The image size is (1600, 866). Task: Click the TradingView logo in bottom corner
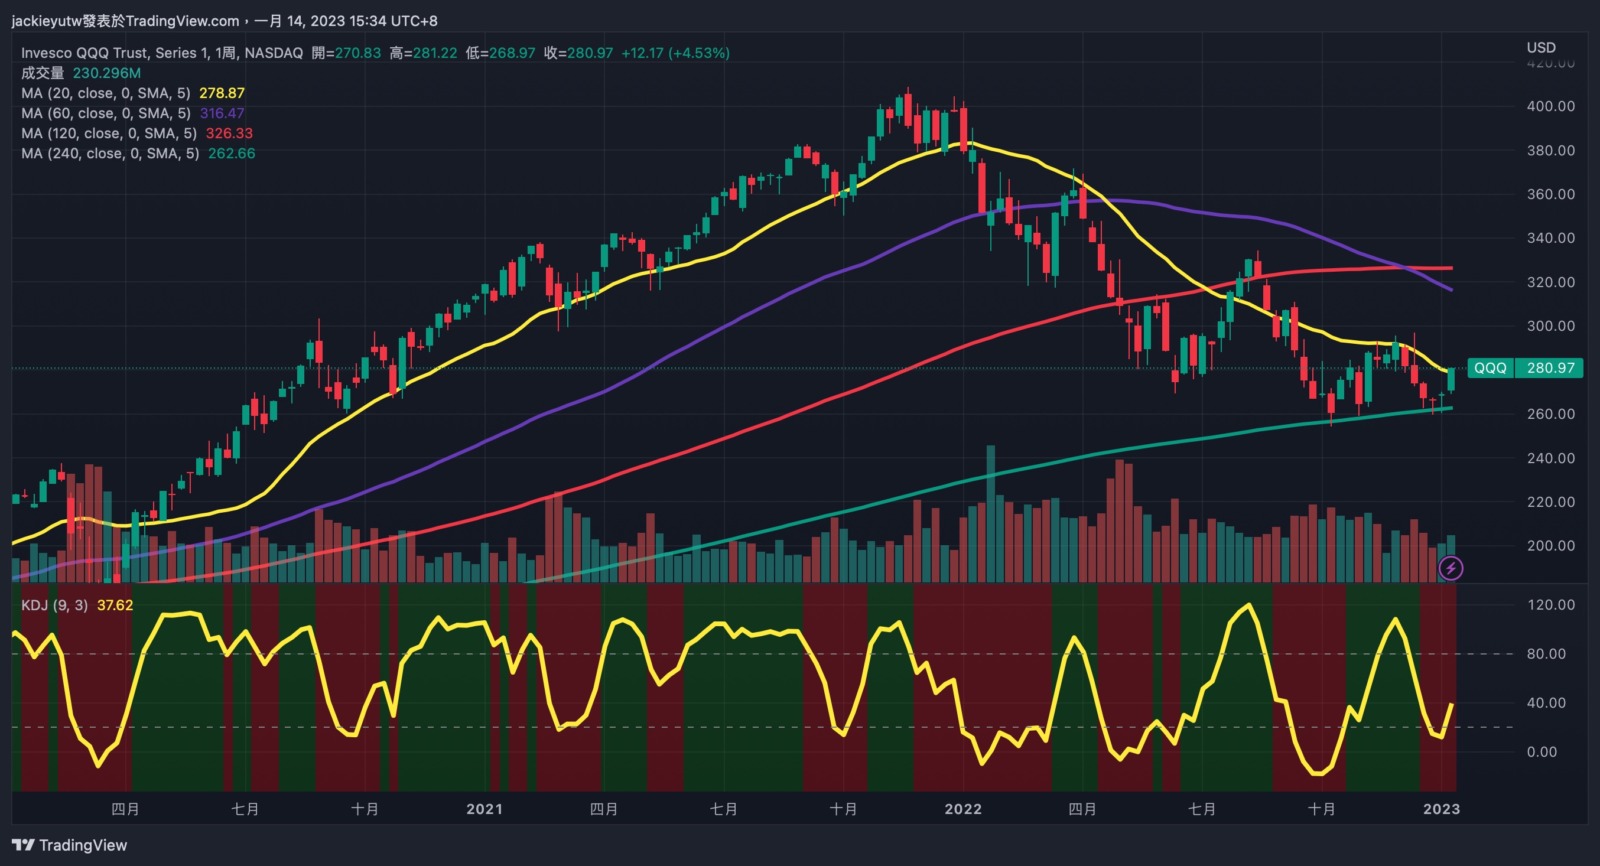point(69,845)
